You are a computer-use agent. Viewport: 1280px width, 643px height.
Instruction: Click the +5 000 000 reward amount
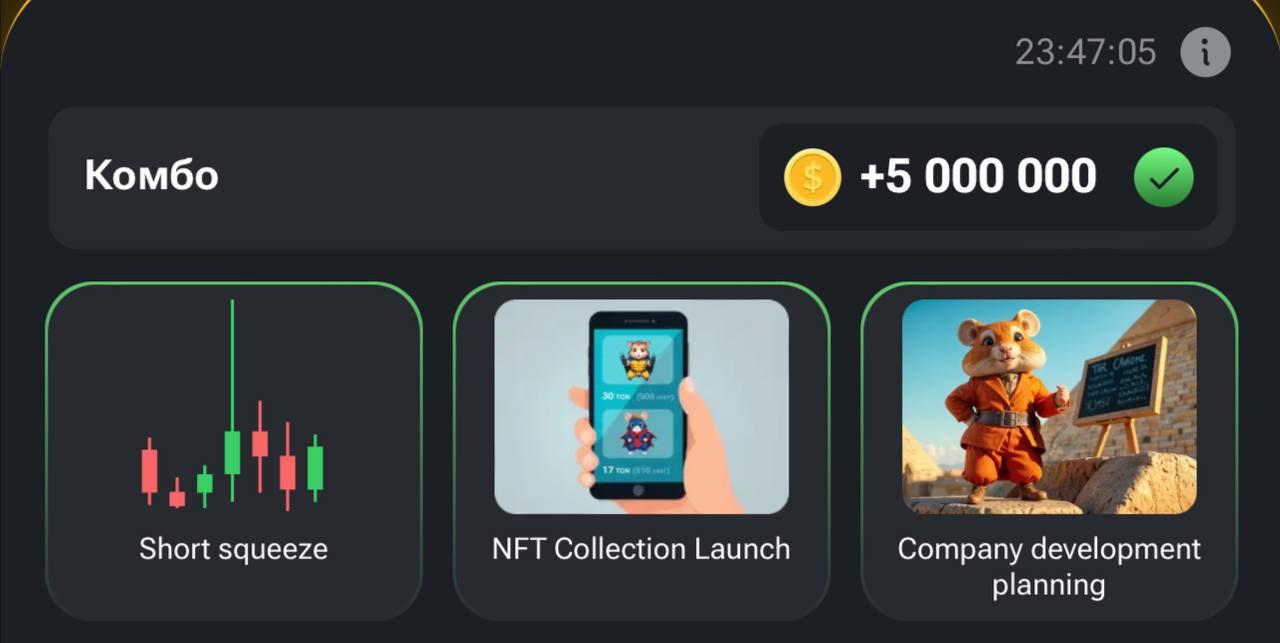(x=978, y=177)
